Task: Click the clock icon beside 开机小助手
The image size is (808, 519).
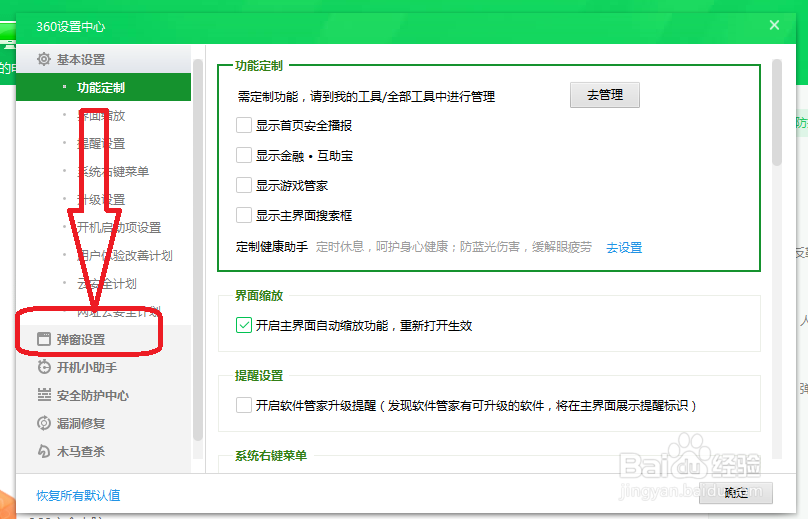Action: point(44,367)
